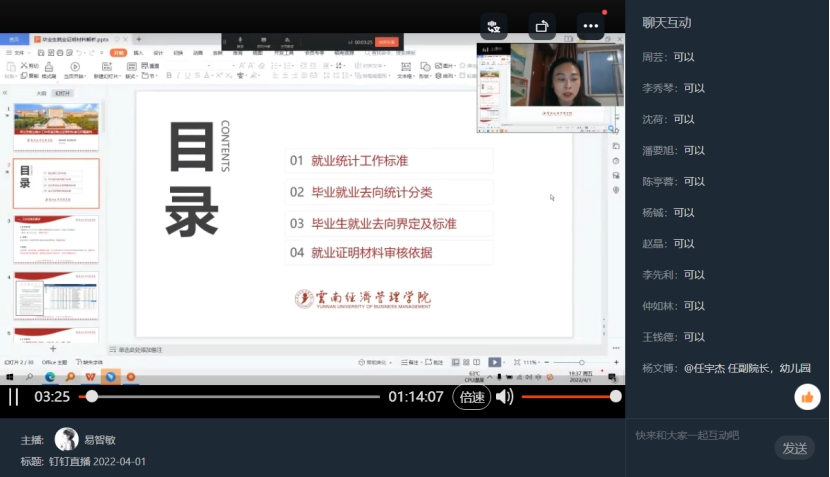Screen dimensions: 830x477
Task: Mute the video with the speaker icon
Action: (505, 397)
